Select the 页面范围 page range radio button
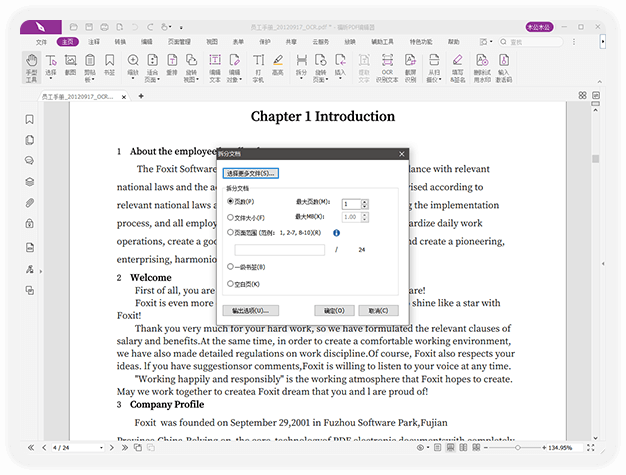626x475 pixels. coord(230,232)
